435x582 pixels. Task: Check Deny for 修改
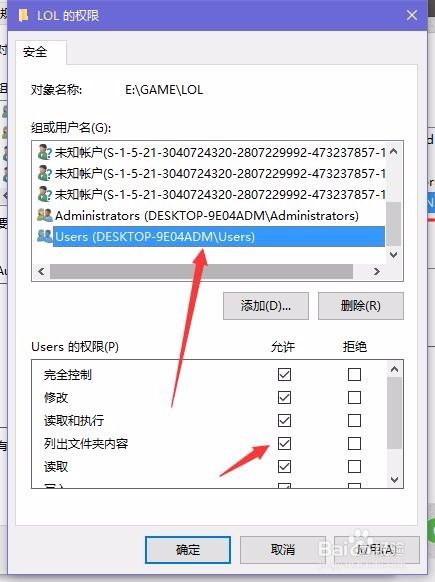pyautogui.click(x=354, y=398)
